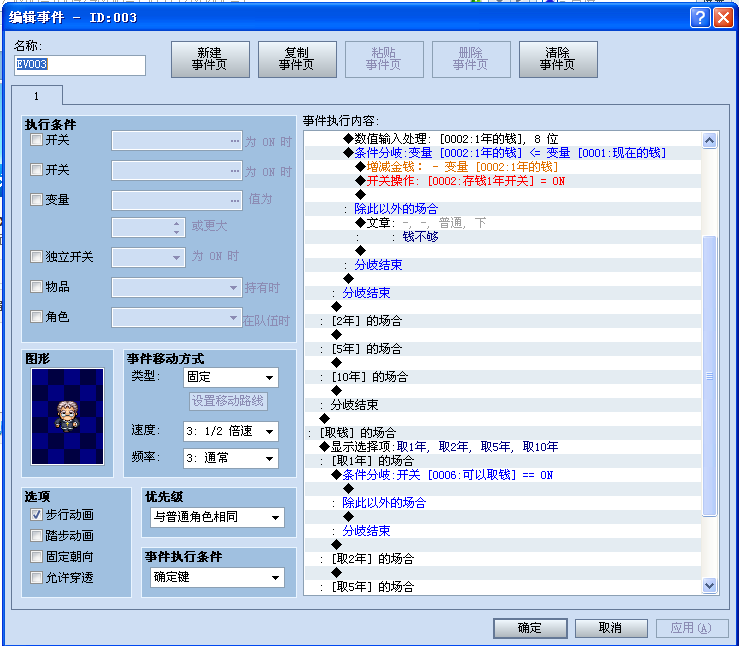Click the 清除事件页 button
Image resolution: width=739 pixels, height=646 pixels.
pos(558,59)
